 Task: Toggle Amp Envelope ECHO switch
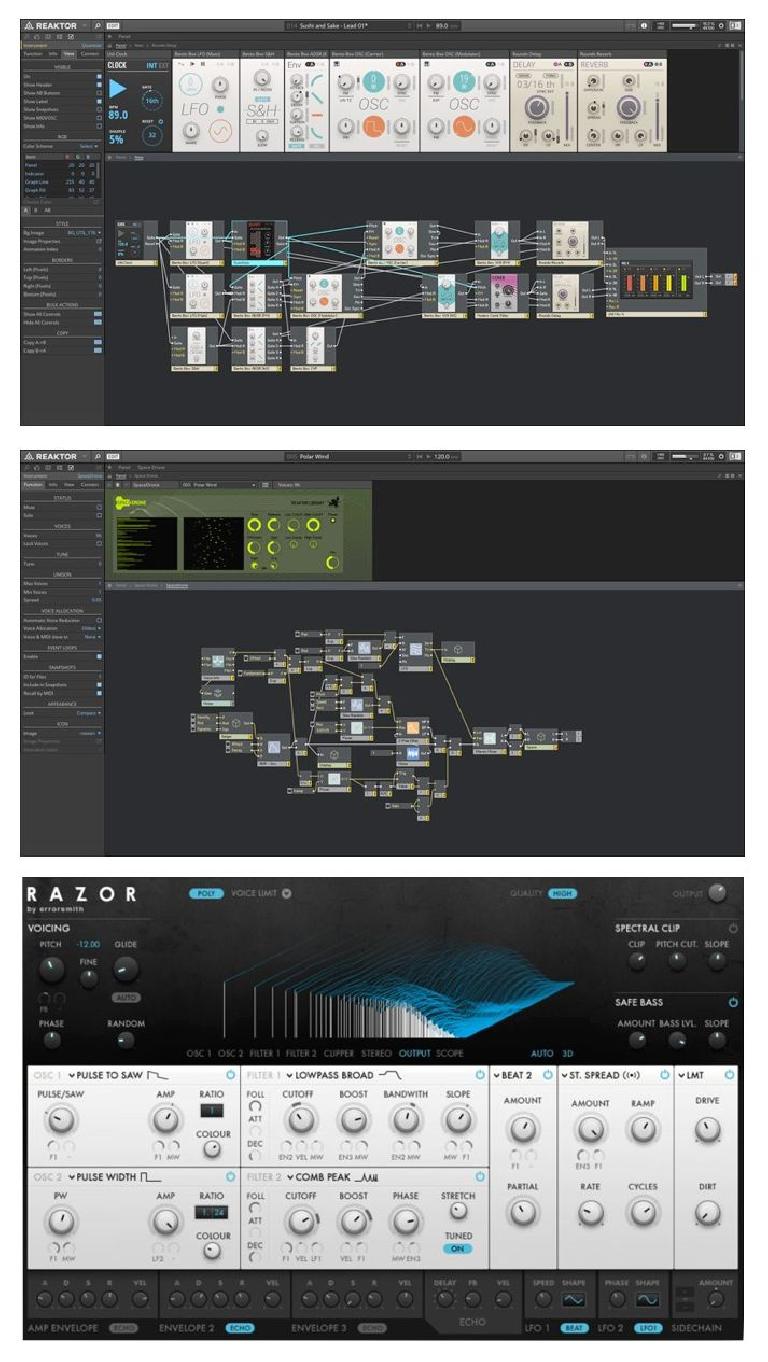[122, 1328]
